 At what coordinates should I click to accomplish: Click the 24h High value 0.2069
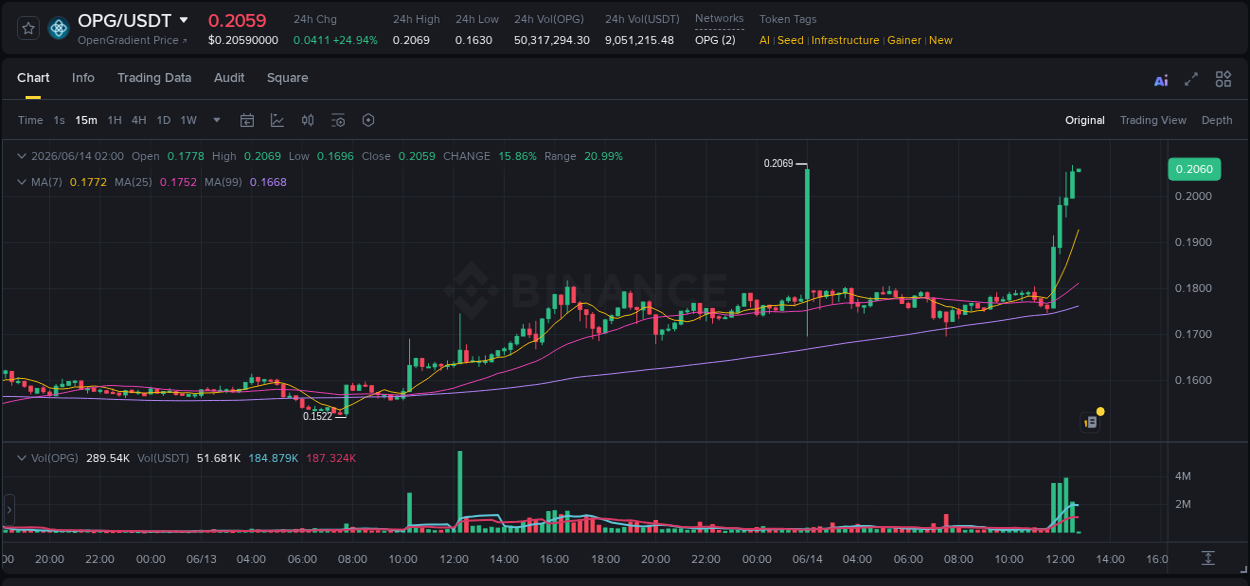[x=411, y=40]
